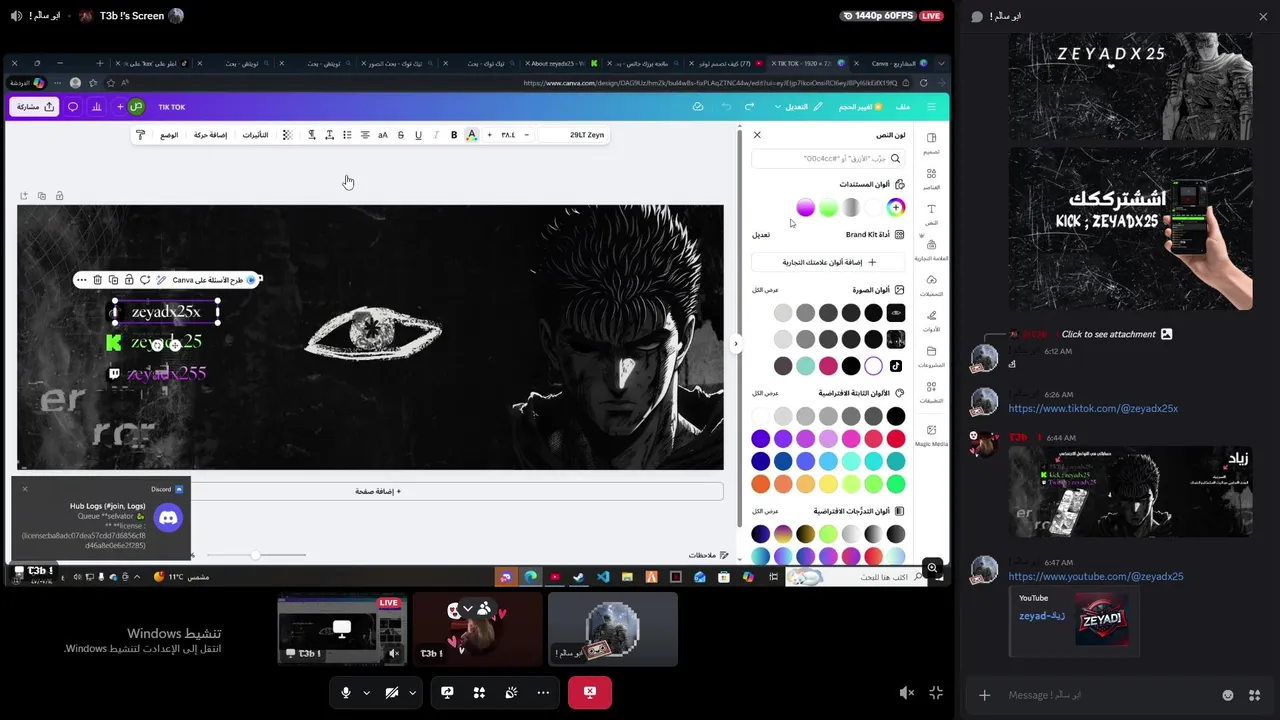
Task: Open the transparency checkerboard icon in toolbar
Action: coord(288,135)
